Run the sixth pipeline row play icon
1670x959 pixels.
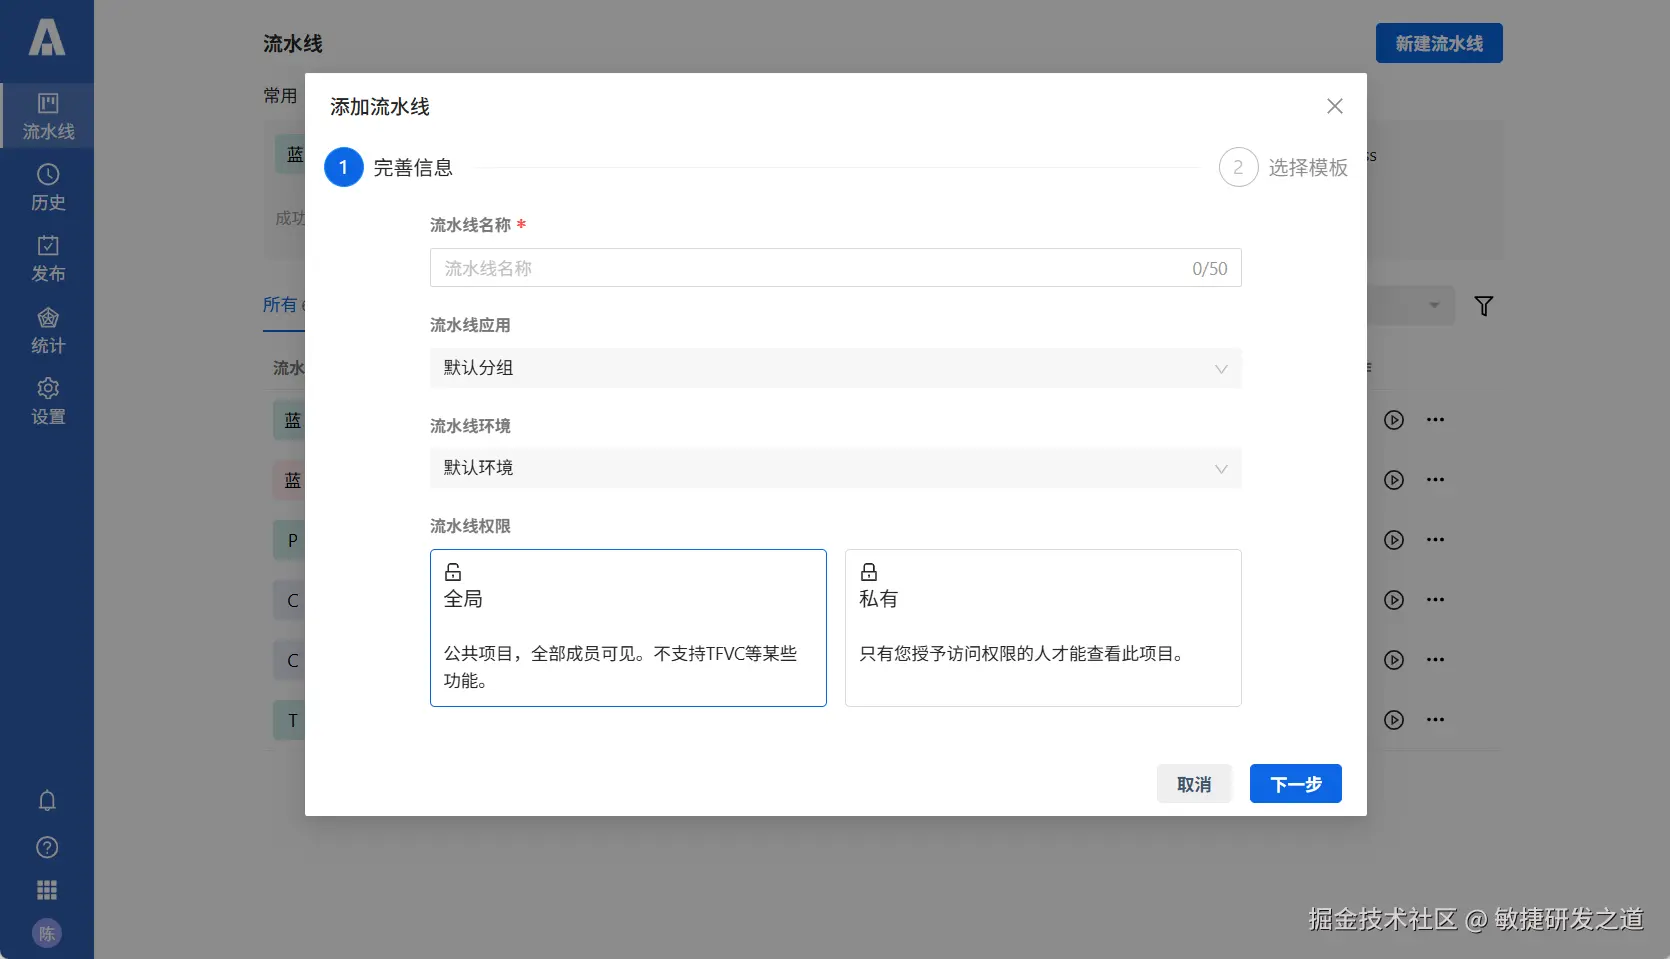(1394, 720)
